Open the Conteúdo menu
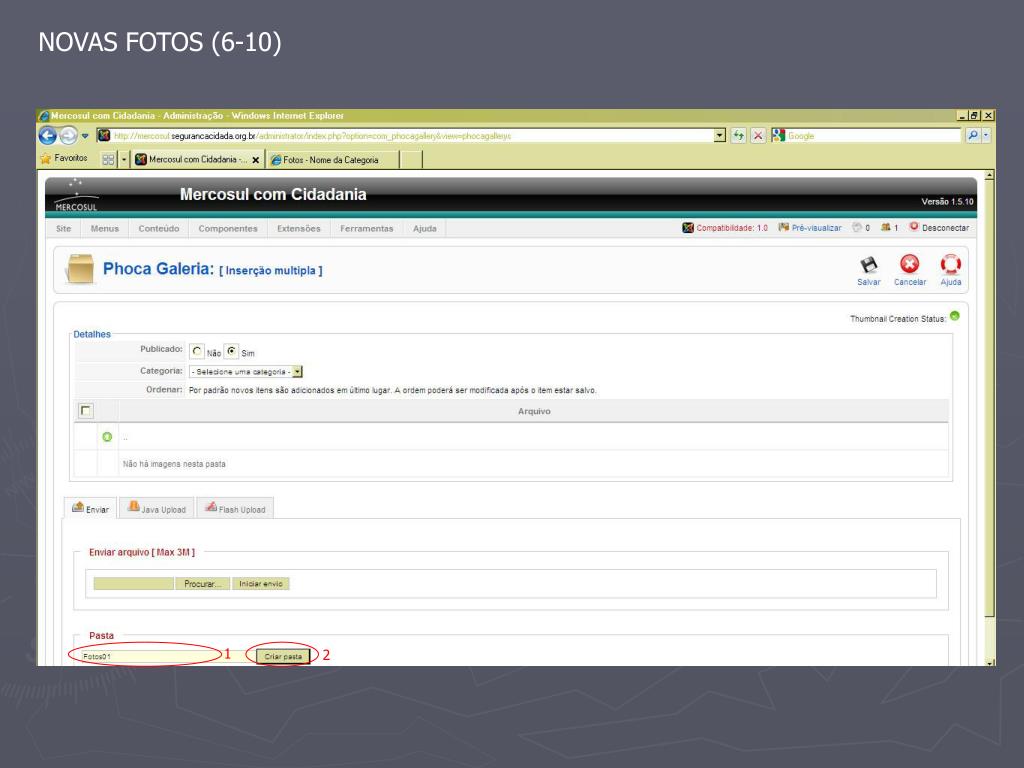Image resolution: width=1024 pixels, height=768 pixels. coord(159,229)
